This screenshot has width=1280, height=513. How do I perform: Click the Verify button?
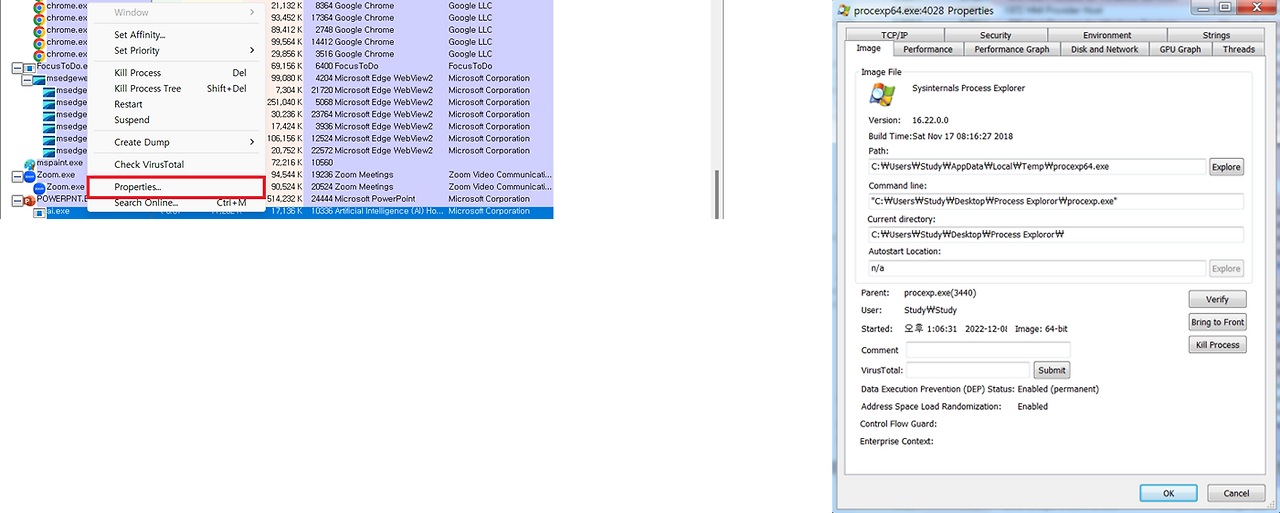[x=1217, y=299]
